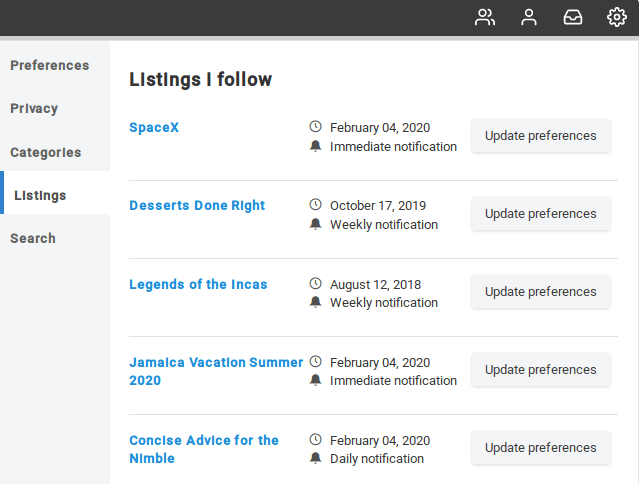Open the Desserts Done Right listing
Viewport: 639px width, 484px height.
point(197,205)
